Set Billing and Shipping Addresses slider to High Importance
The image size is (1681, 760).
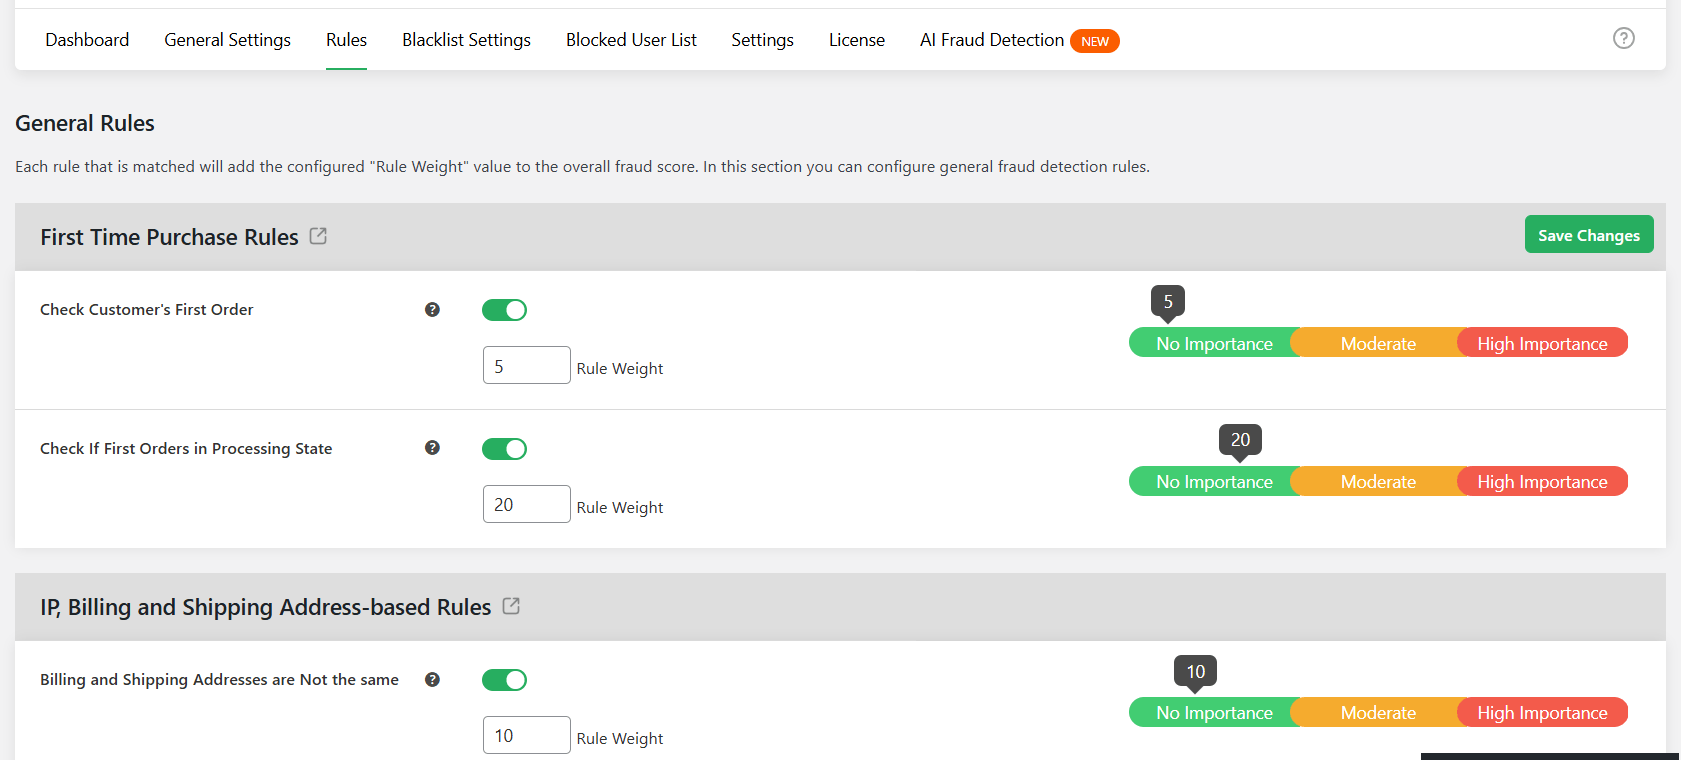pos(1542,712)
